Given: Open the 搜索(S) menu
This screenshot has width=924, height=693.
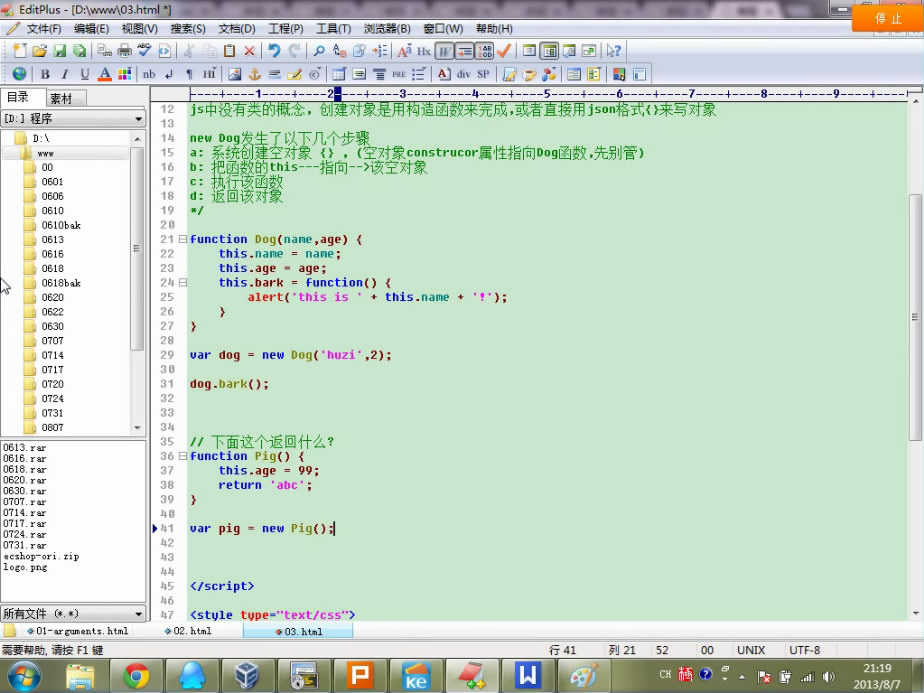Looking at the screenshot, I should pos(188,29).
